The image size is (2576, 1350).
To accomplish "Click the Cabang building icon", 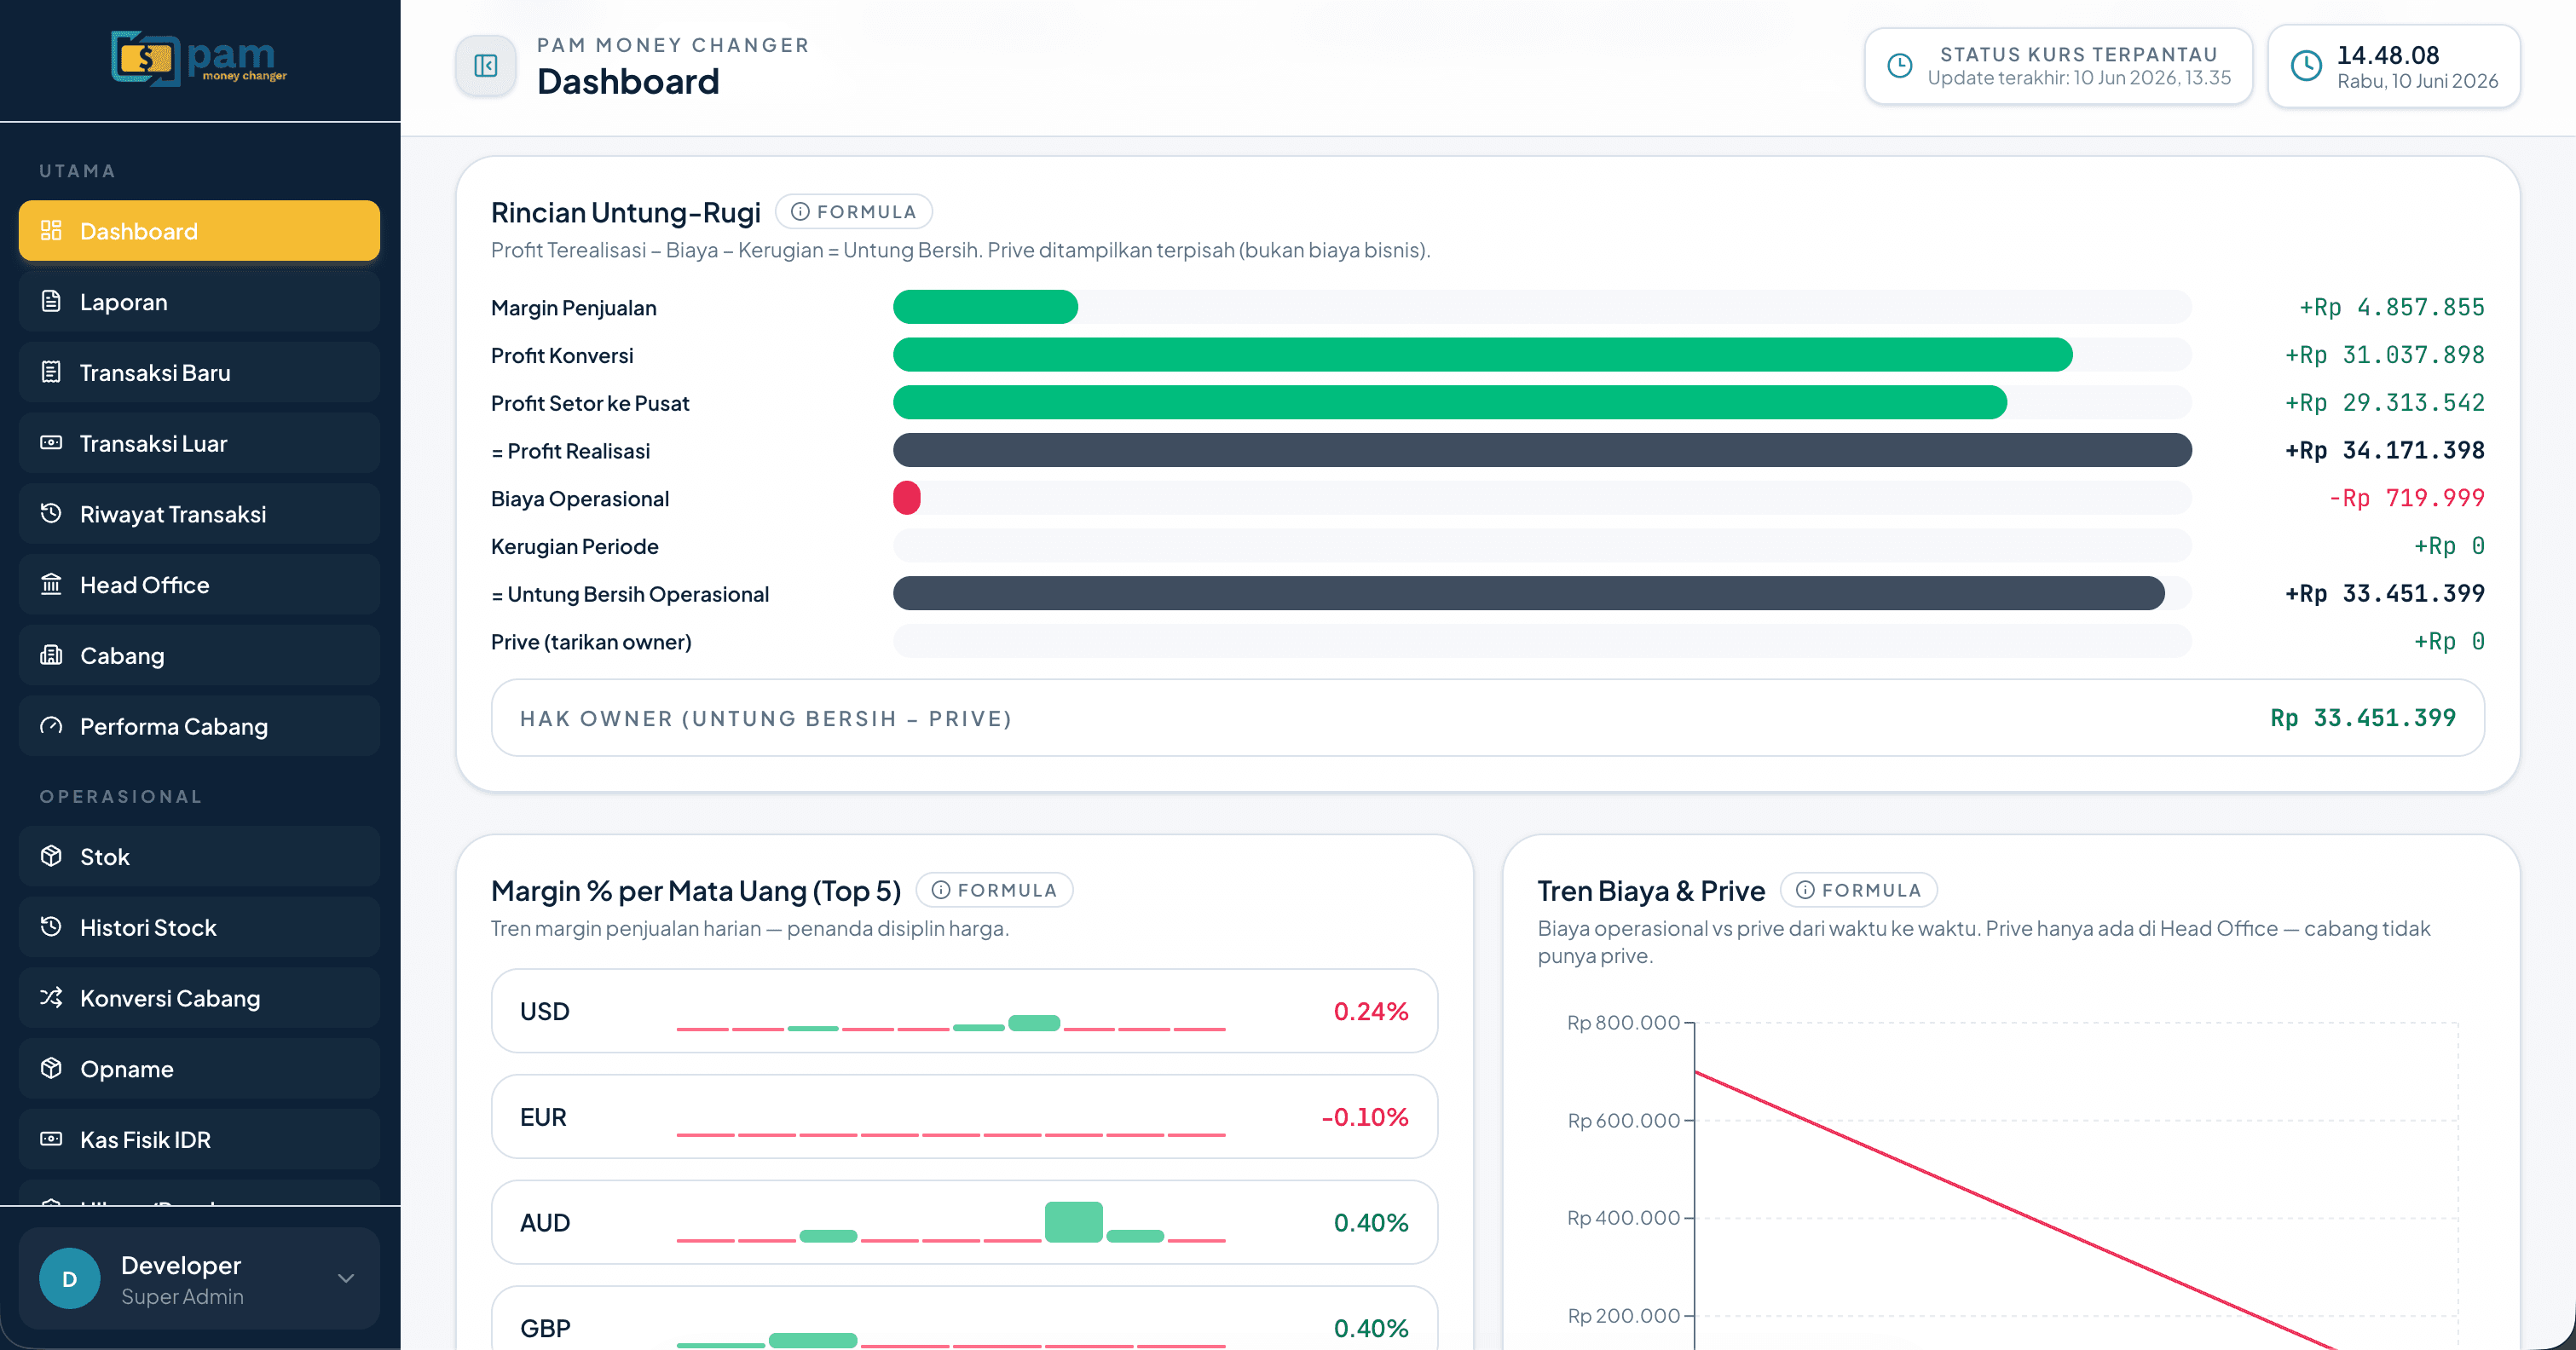I will point(51,655).
